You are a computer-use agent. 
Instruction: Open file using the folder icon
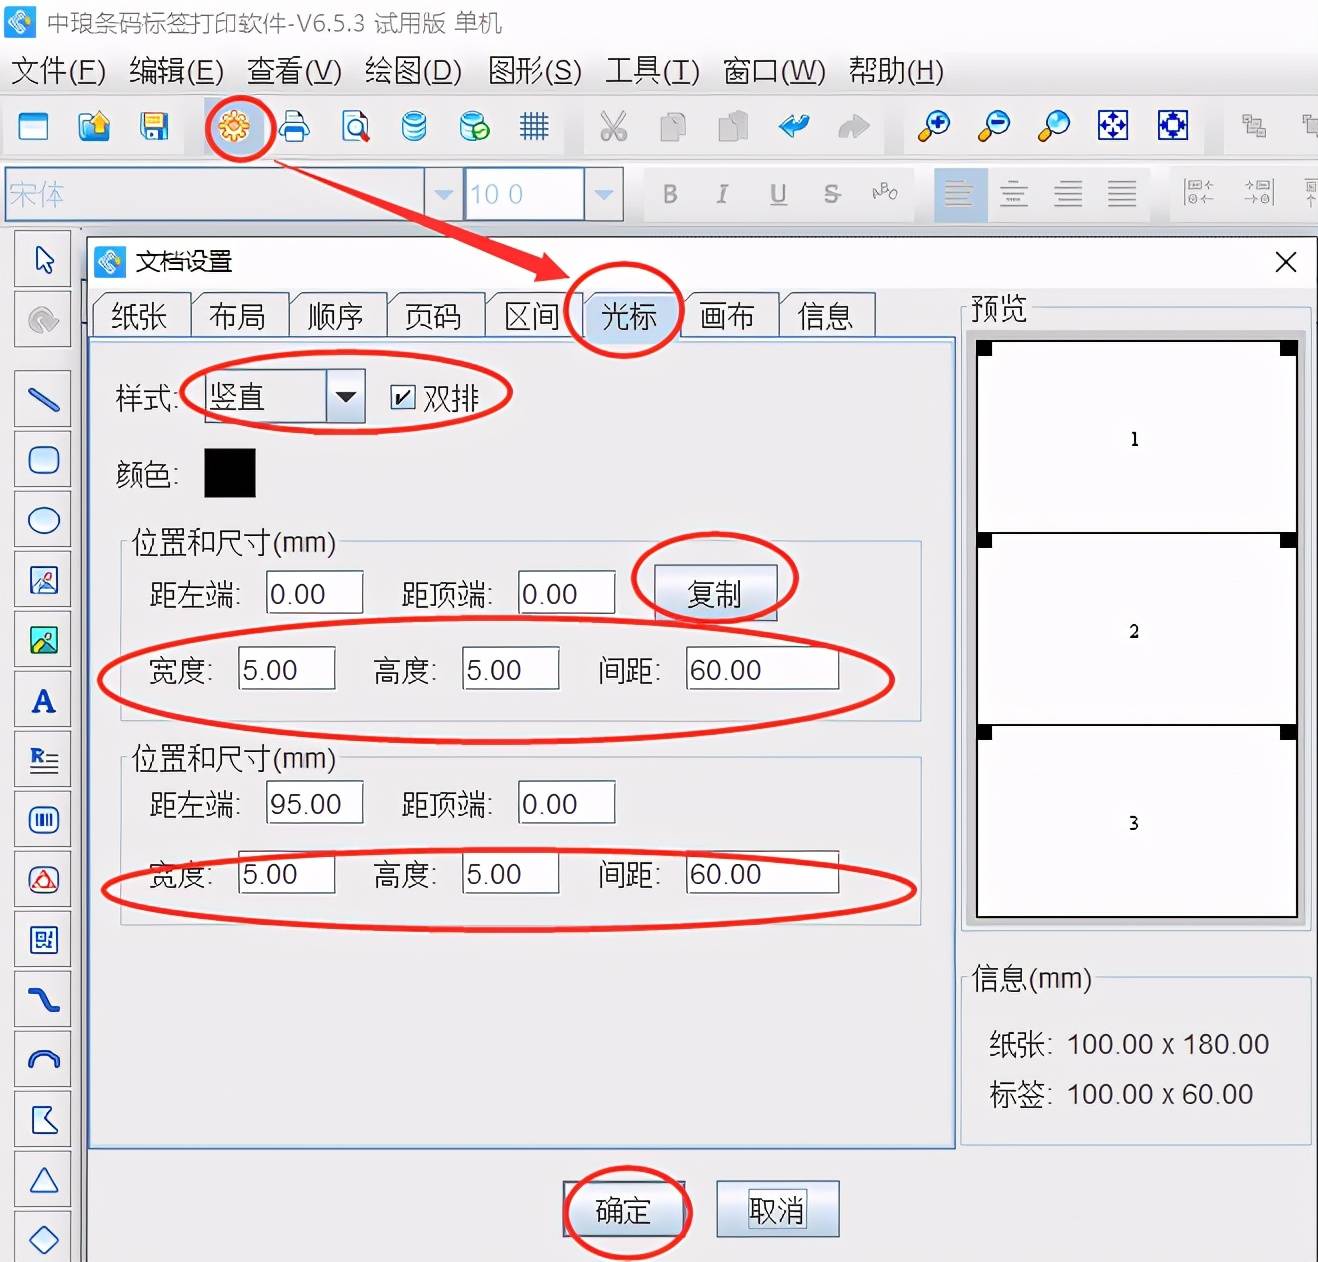point(94,126)
